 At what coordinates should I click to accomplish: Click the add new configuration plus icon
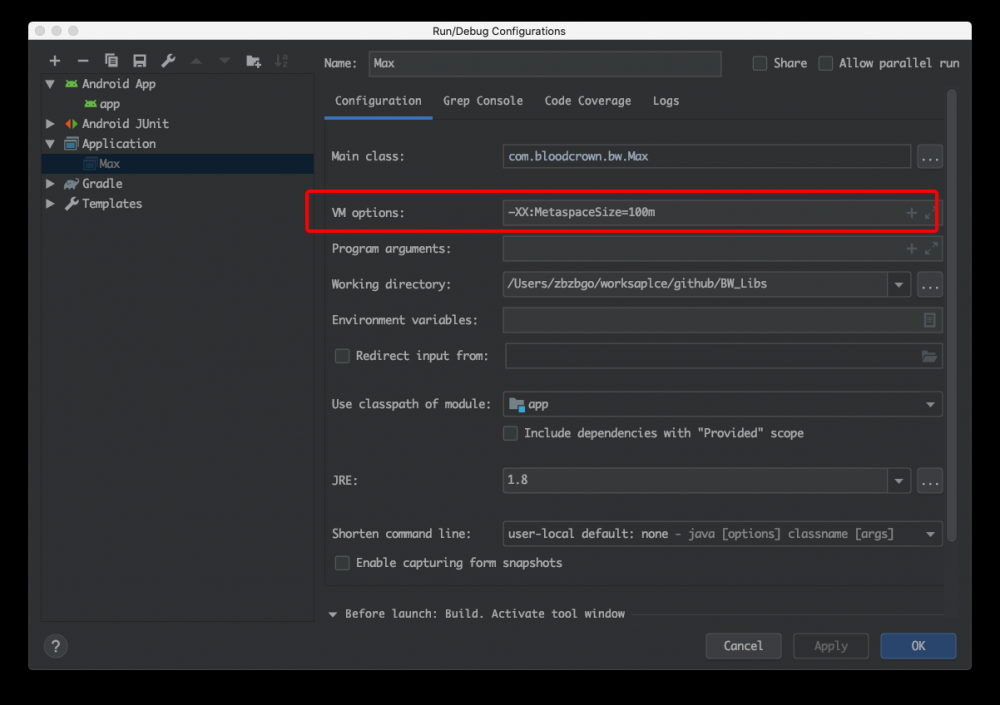55,61
